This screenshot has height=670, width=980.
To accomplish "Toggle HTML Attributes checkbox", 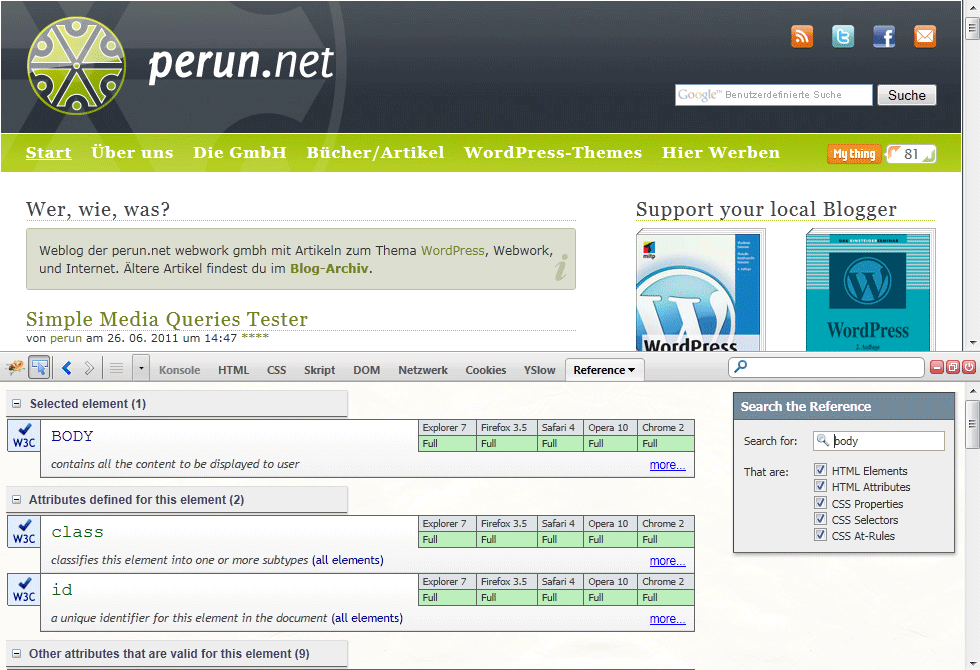I will [821, 486].
